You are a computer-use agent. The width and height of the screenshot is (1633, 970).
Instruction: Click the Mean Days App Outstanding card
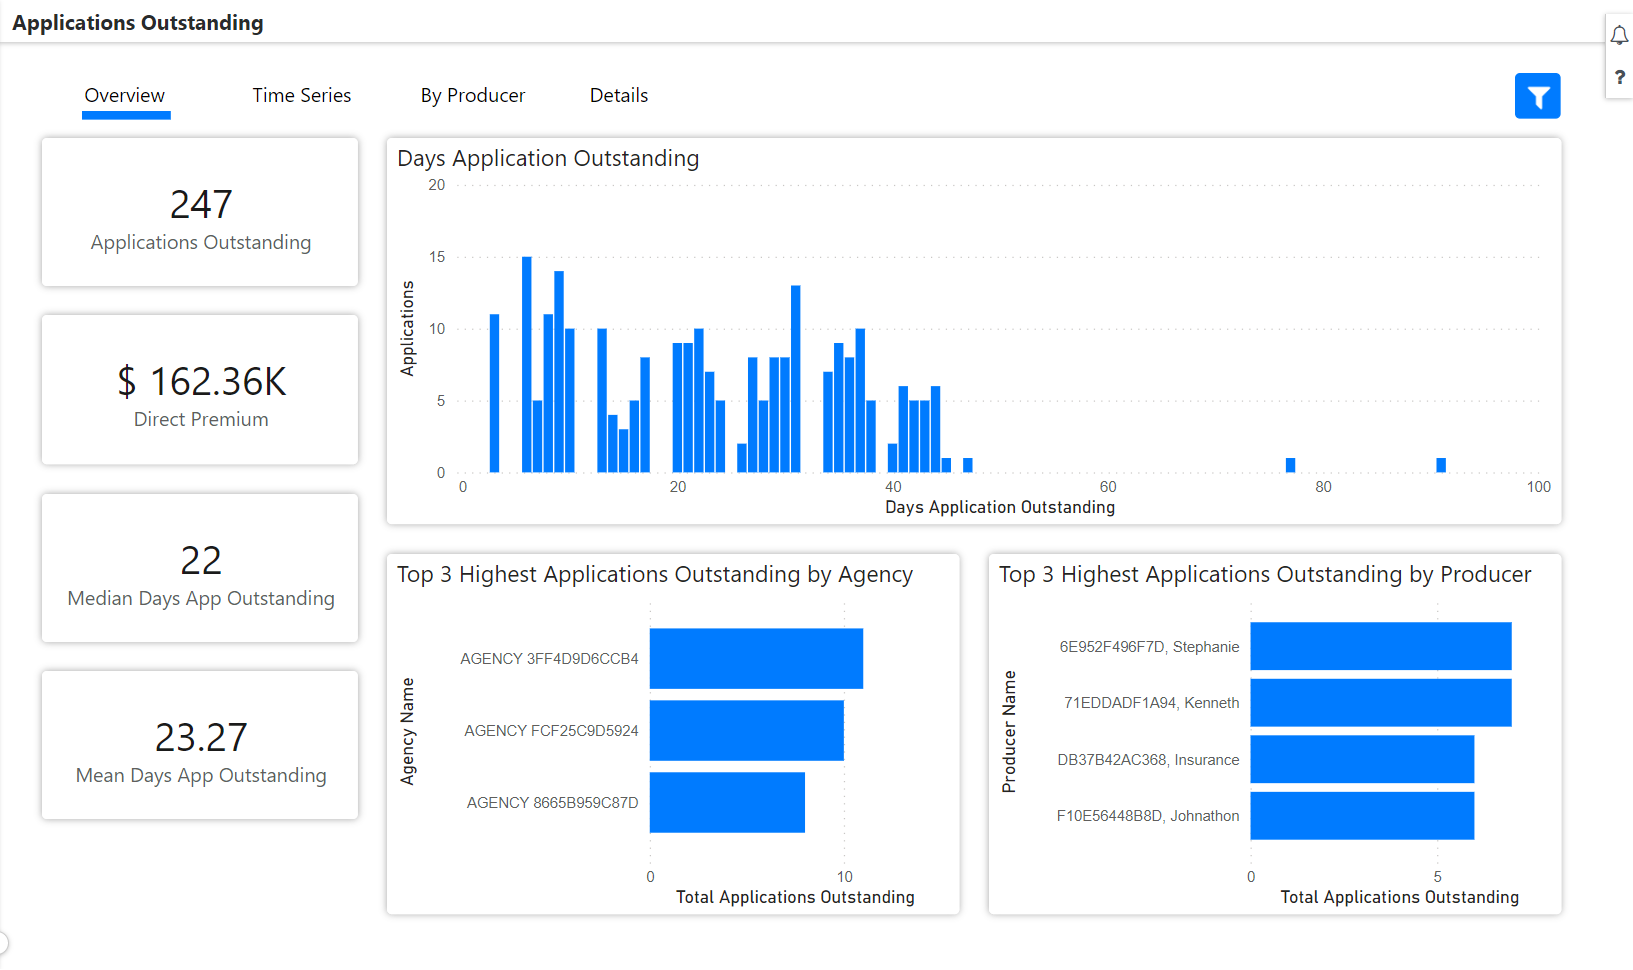(x=199, y=745)
